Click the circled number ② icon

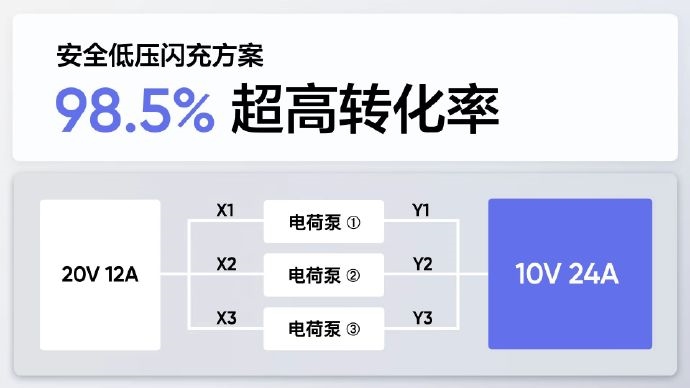[x=353, y=276]
